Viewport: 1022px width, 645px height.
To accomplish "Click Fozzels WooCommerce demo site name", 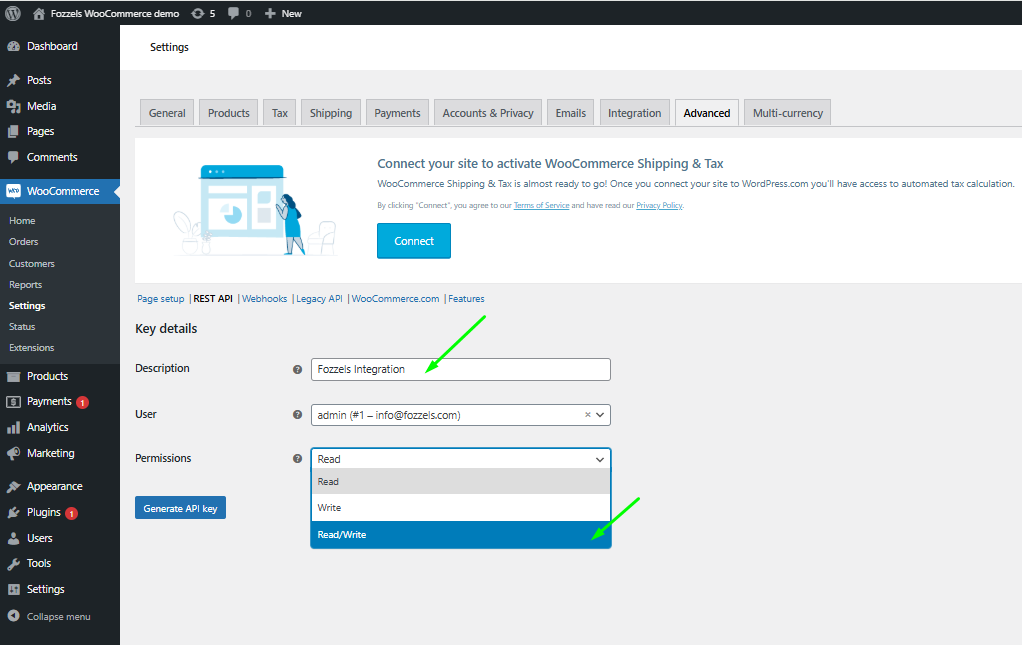I will click(115, 14).
